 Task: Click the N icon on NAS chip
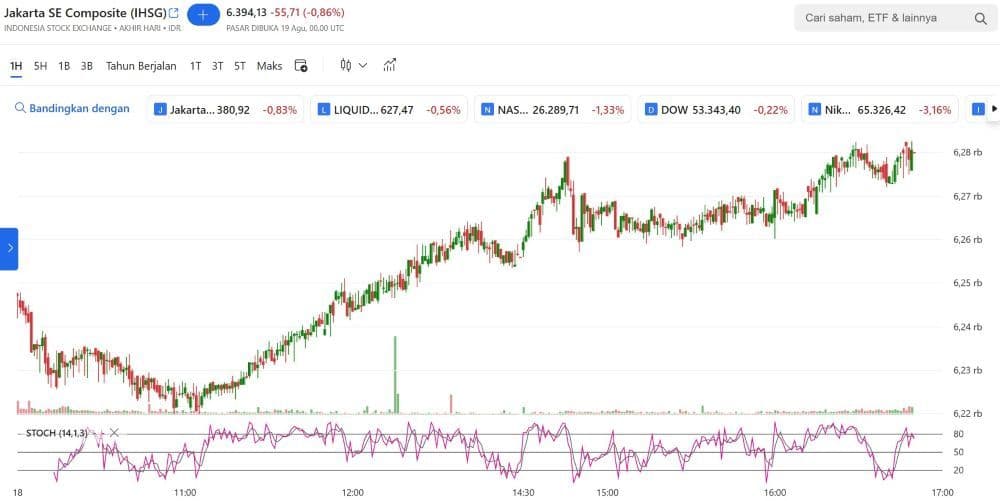click(x=488, y=110)
